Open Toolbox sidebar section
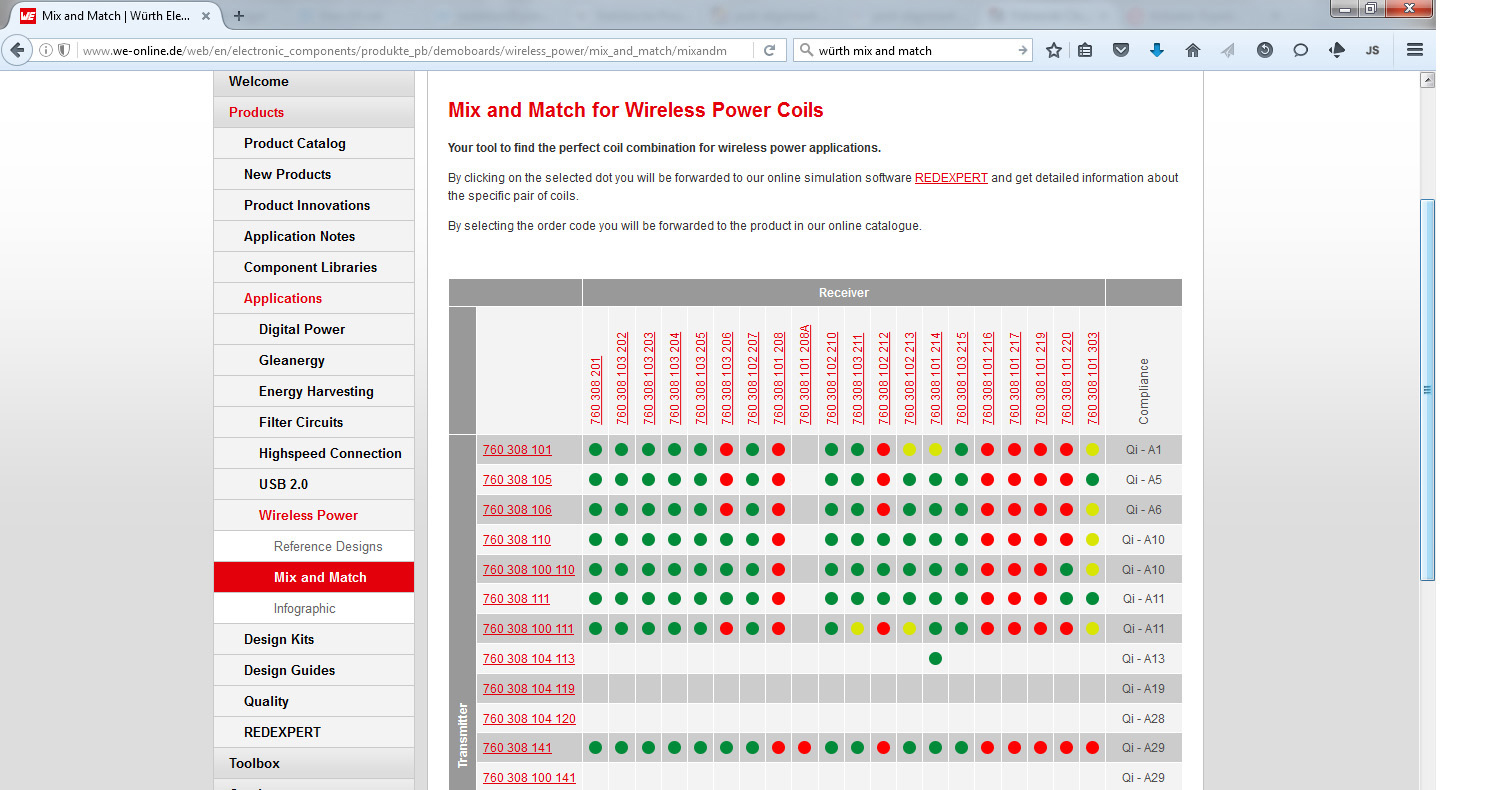 314,763
